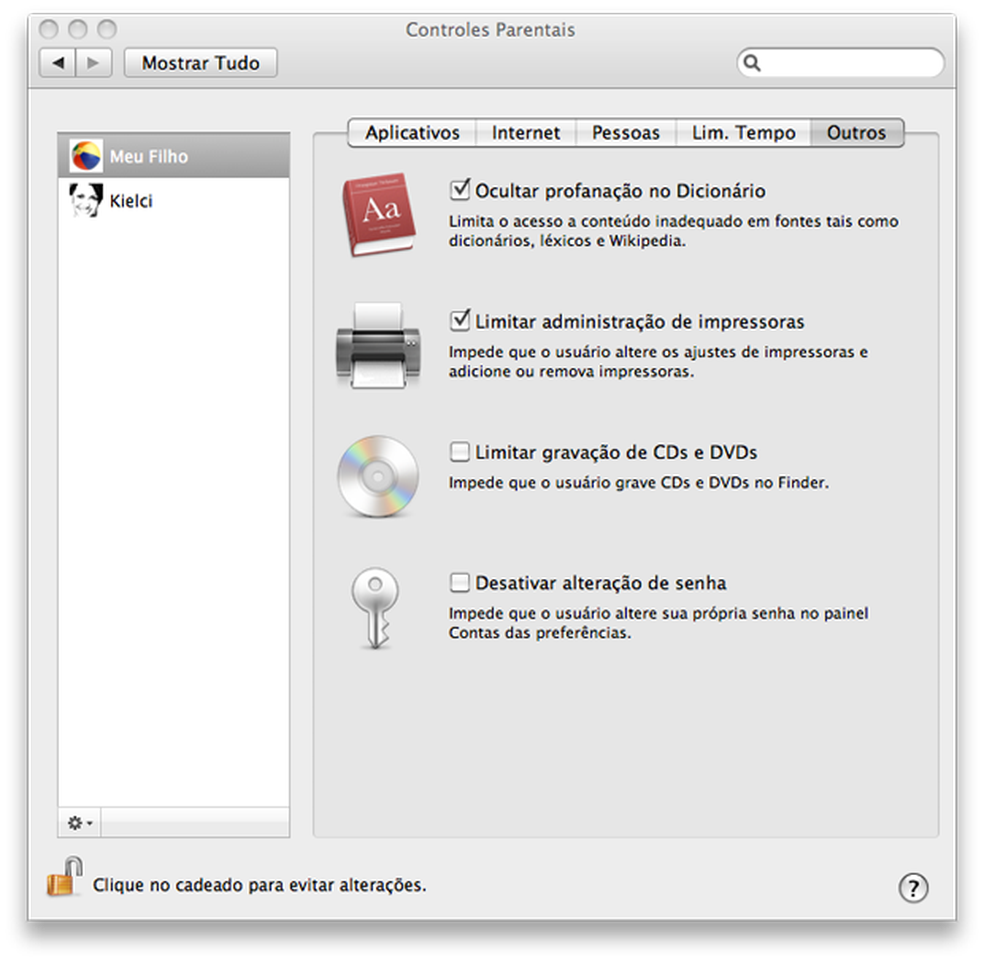Click the close window button
This screenshot has width=984, height=962.
[x=49, y=29]
